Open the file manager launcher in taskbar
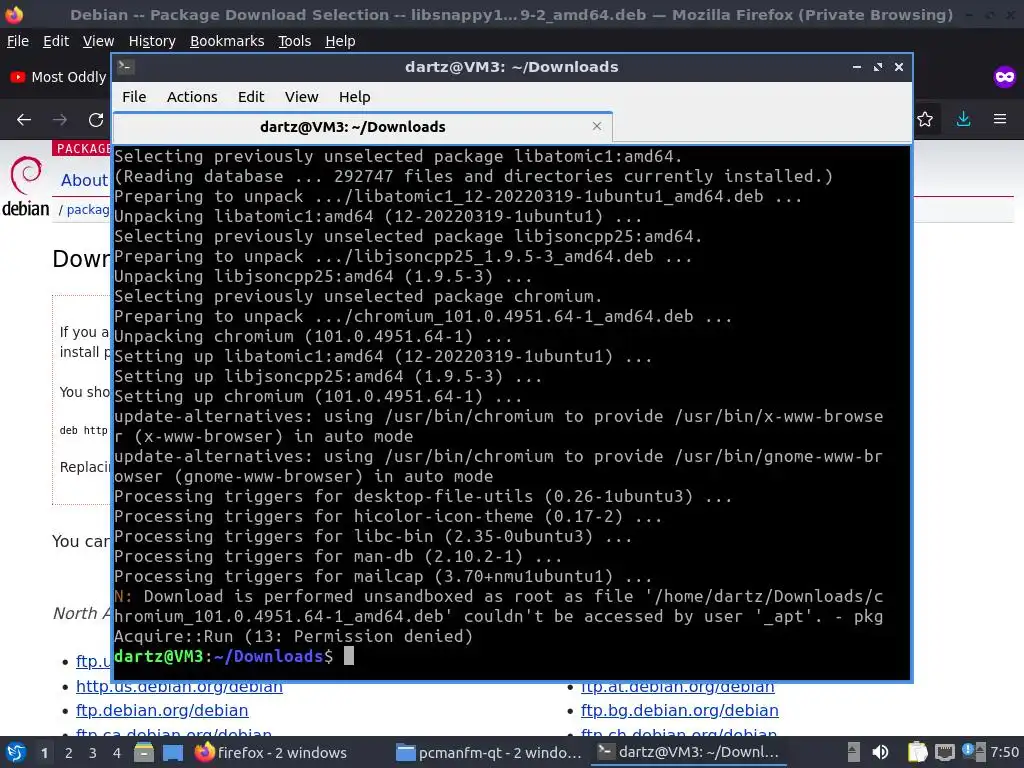The image size is (1024, 768). [x=144, y=752]
